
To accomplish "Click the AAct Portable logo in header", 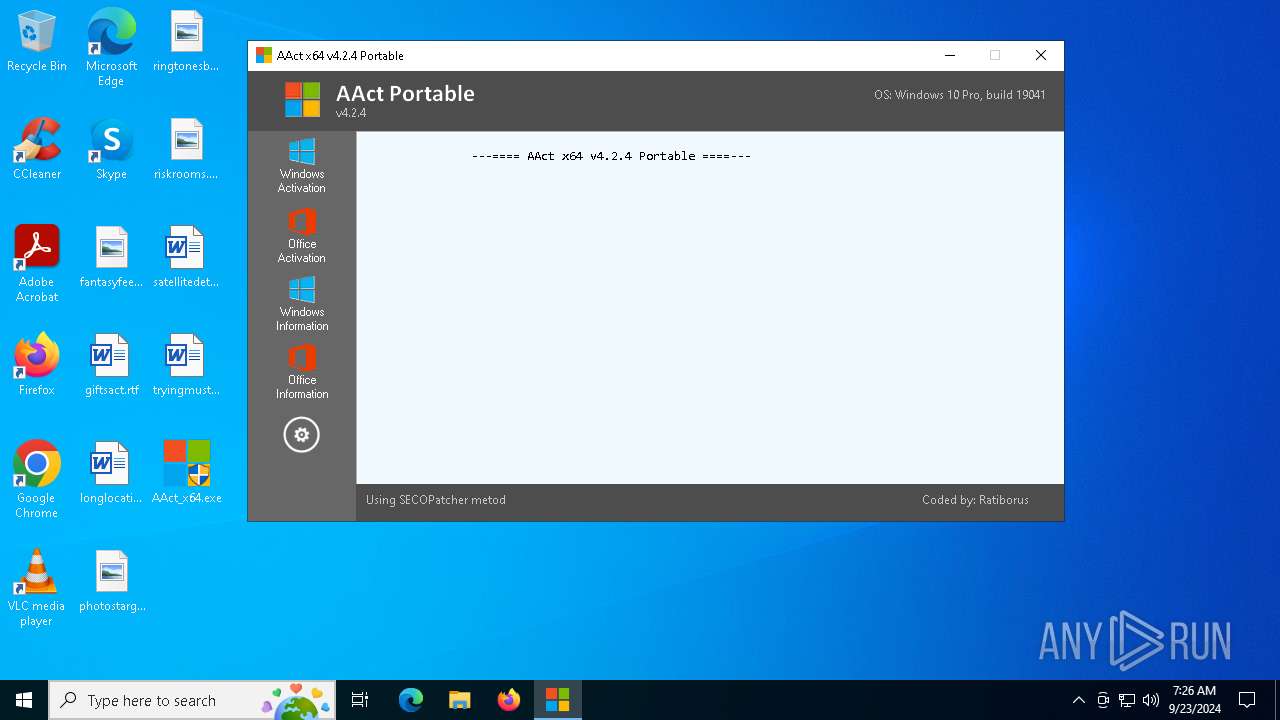I will pyautogui.click(x=302, y=100).
